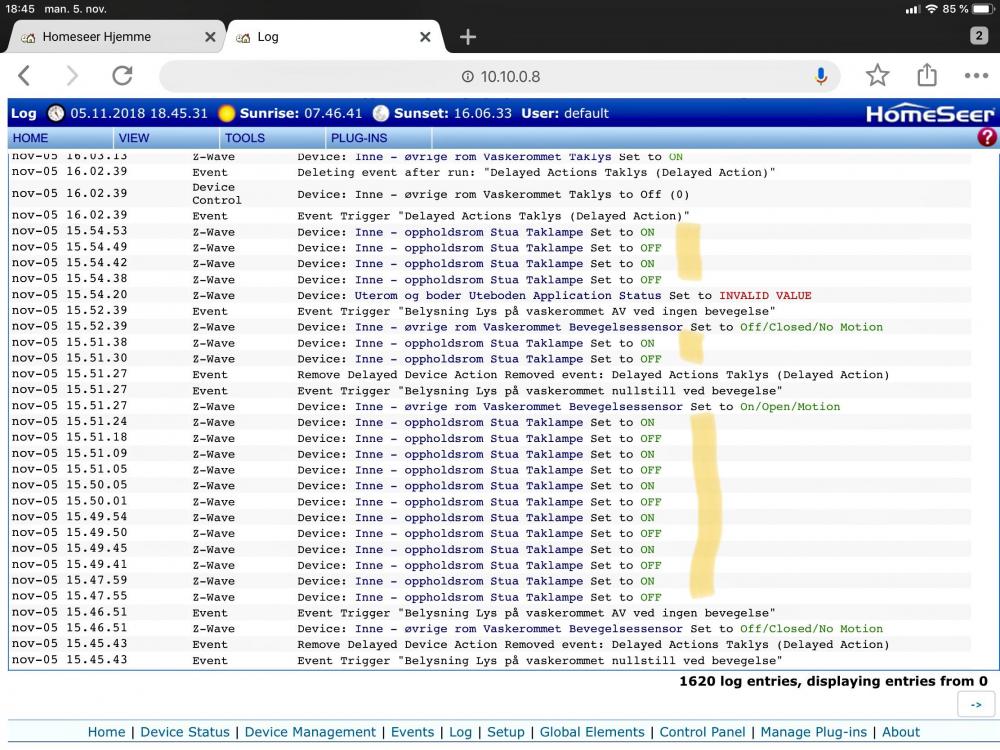The width and height of the screenshot is (1000, 750).
Task: Open the share icon in toolbar
Action: pos(927,76)
